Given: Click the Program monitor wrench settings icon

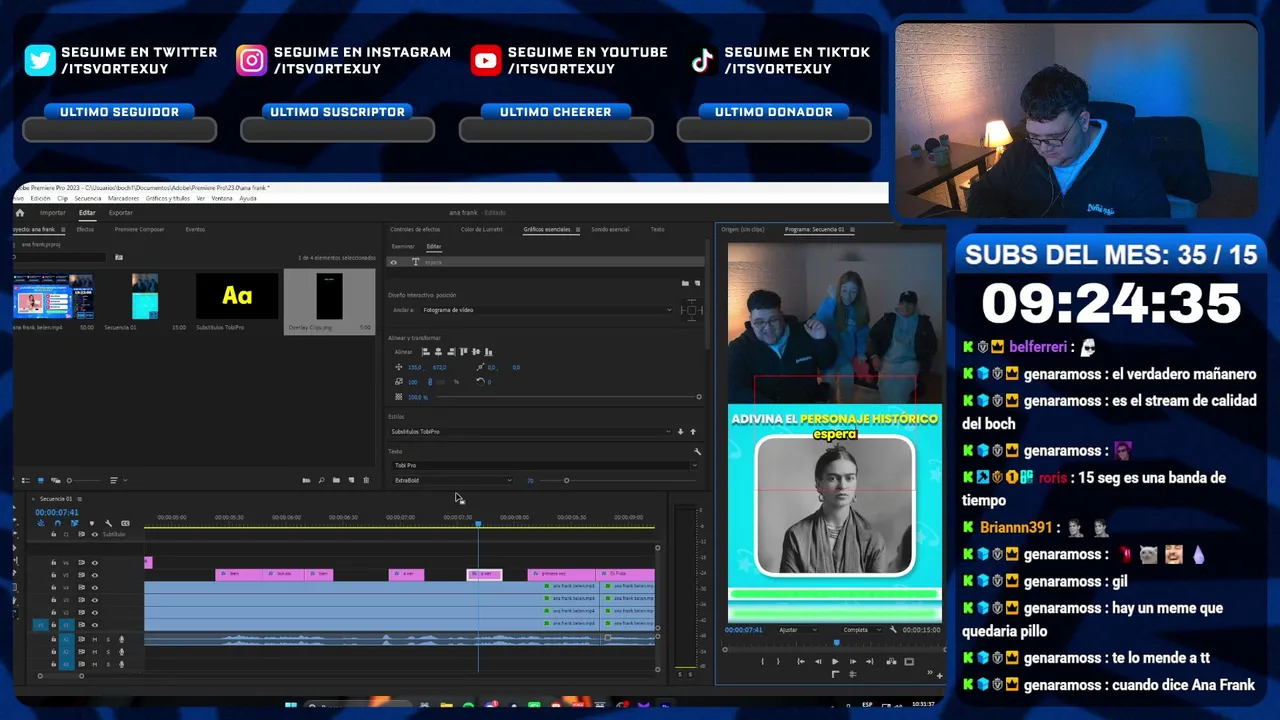Looking at the screenshot, I should [893, 630].
